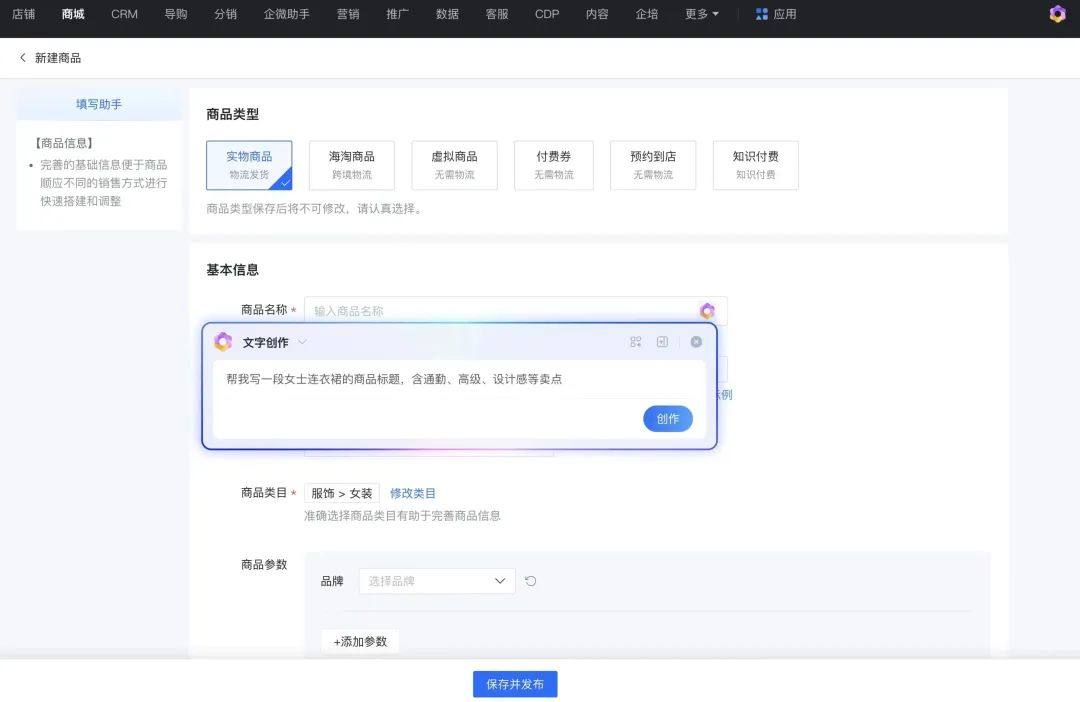Click the AI assistant icon in top-right corner

click(x=1057, y=14)
